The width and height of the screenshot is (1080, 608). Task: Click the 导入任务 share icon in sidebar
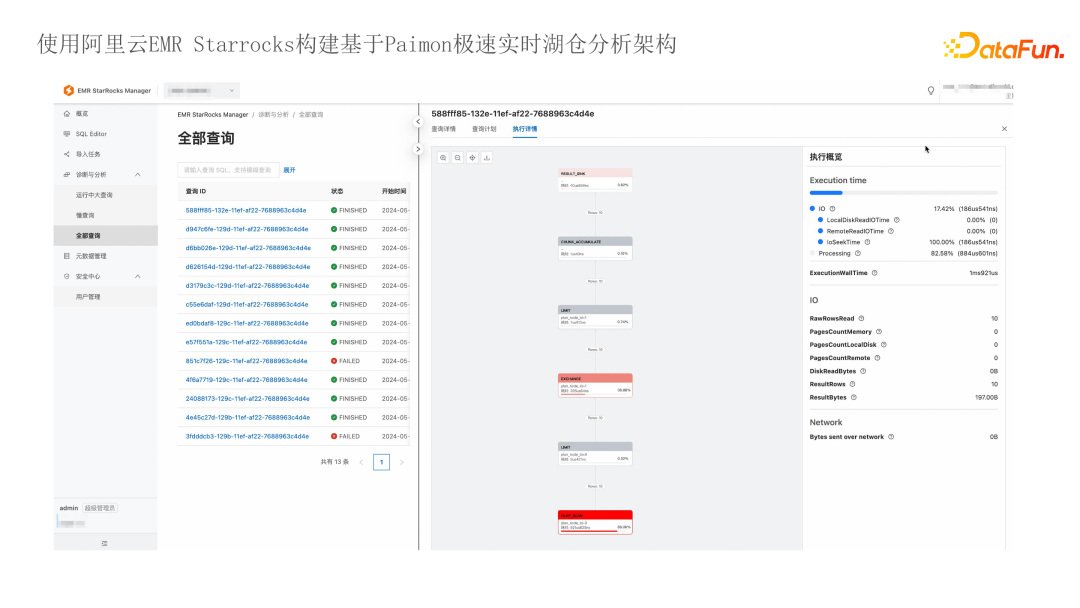(x=67, y=154)
